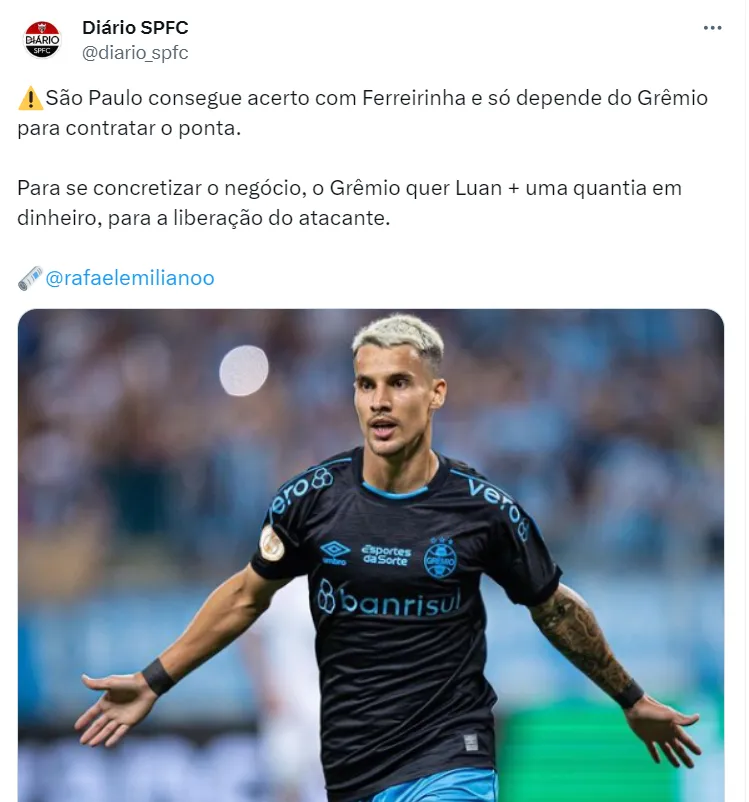Open the three-dot more options menu
The width and height of the screenshot is (749, 802).
tap(712, 28)
